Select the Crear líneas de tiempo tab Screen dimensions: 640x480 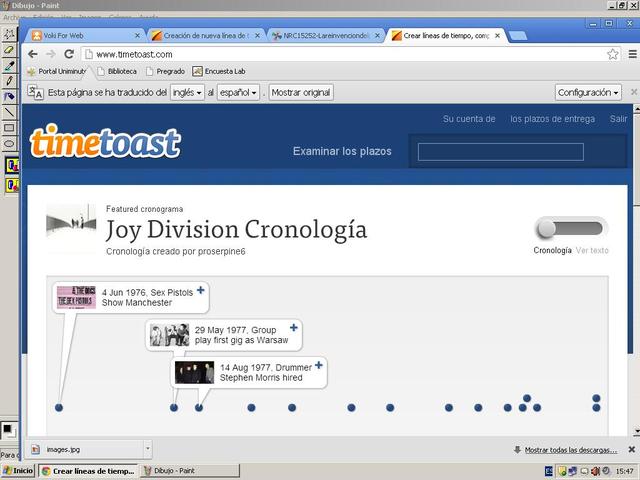446,36
